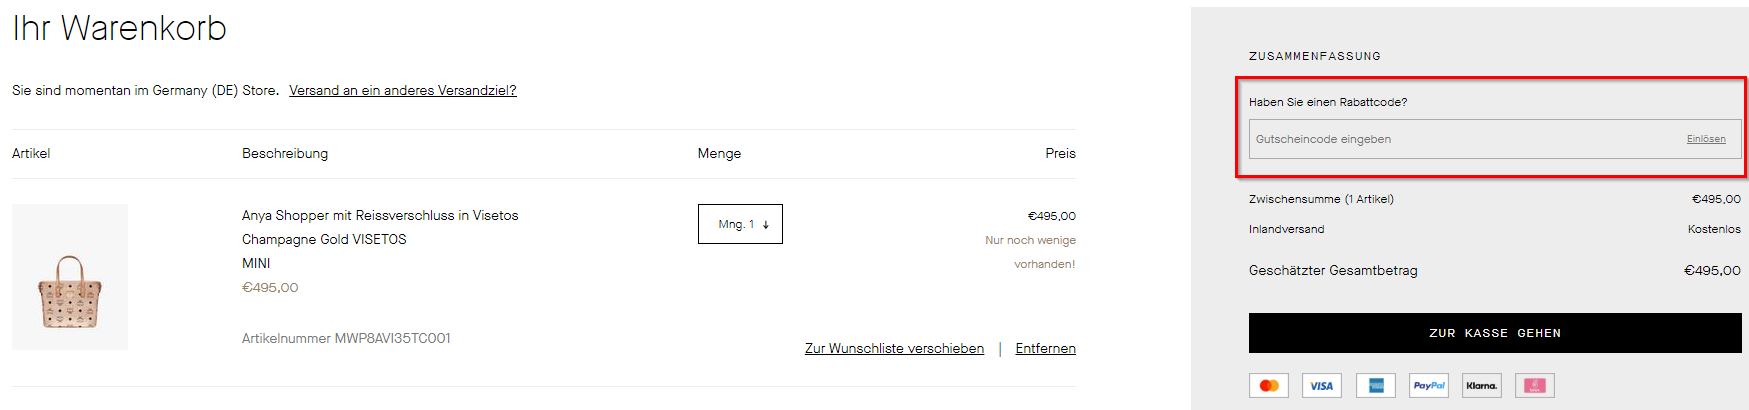Open the Versand an ein anderes Versandziel link
The image size is (1749, 410).
point(403,90)
